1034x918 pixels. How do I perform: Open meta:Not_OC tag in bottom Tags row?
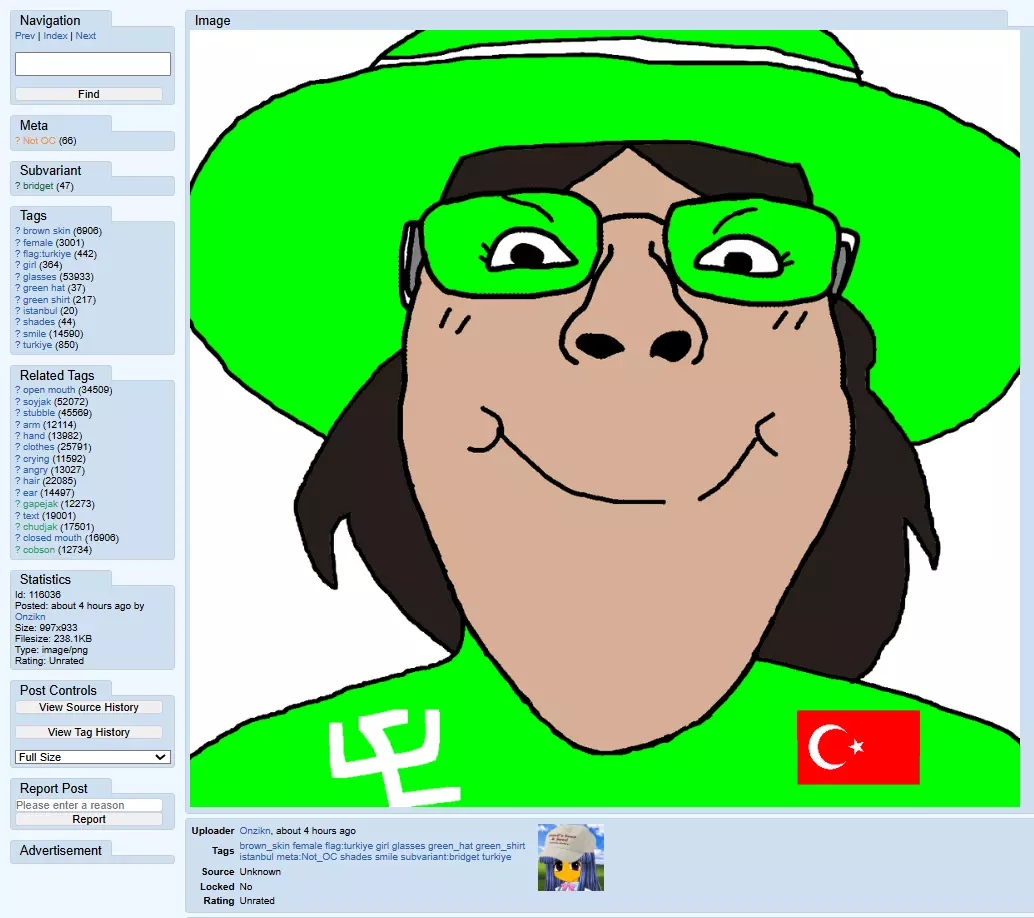tap(307, 857)
